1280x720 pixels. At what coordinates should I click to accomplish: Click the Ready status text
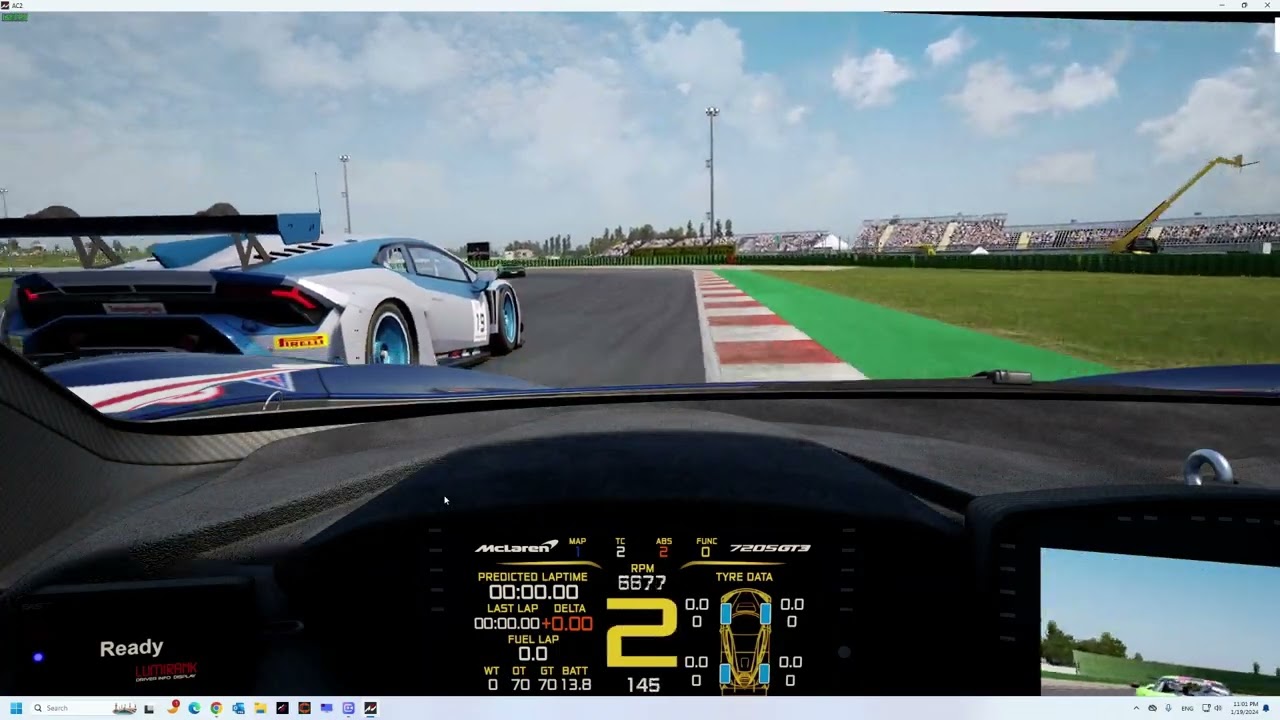131,648
